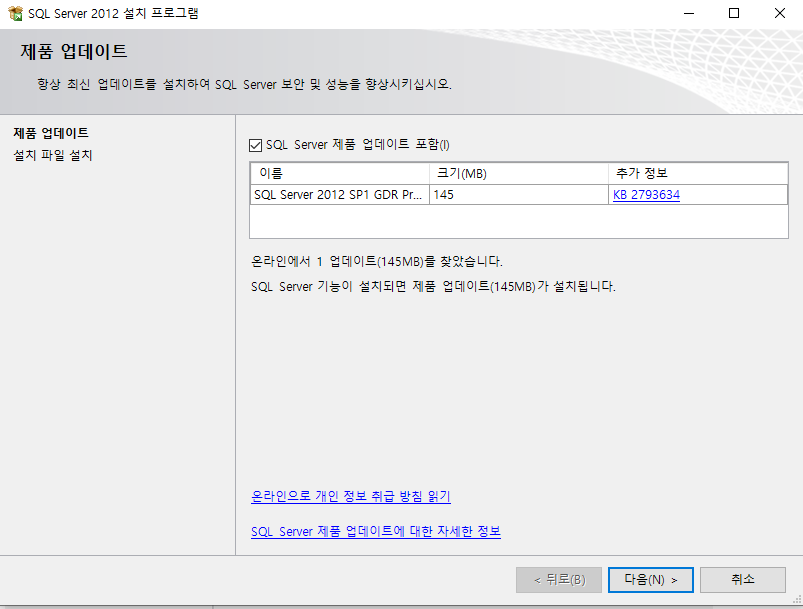Open the KB 2793634 link
803x609 pixels.
(646, 195)
